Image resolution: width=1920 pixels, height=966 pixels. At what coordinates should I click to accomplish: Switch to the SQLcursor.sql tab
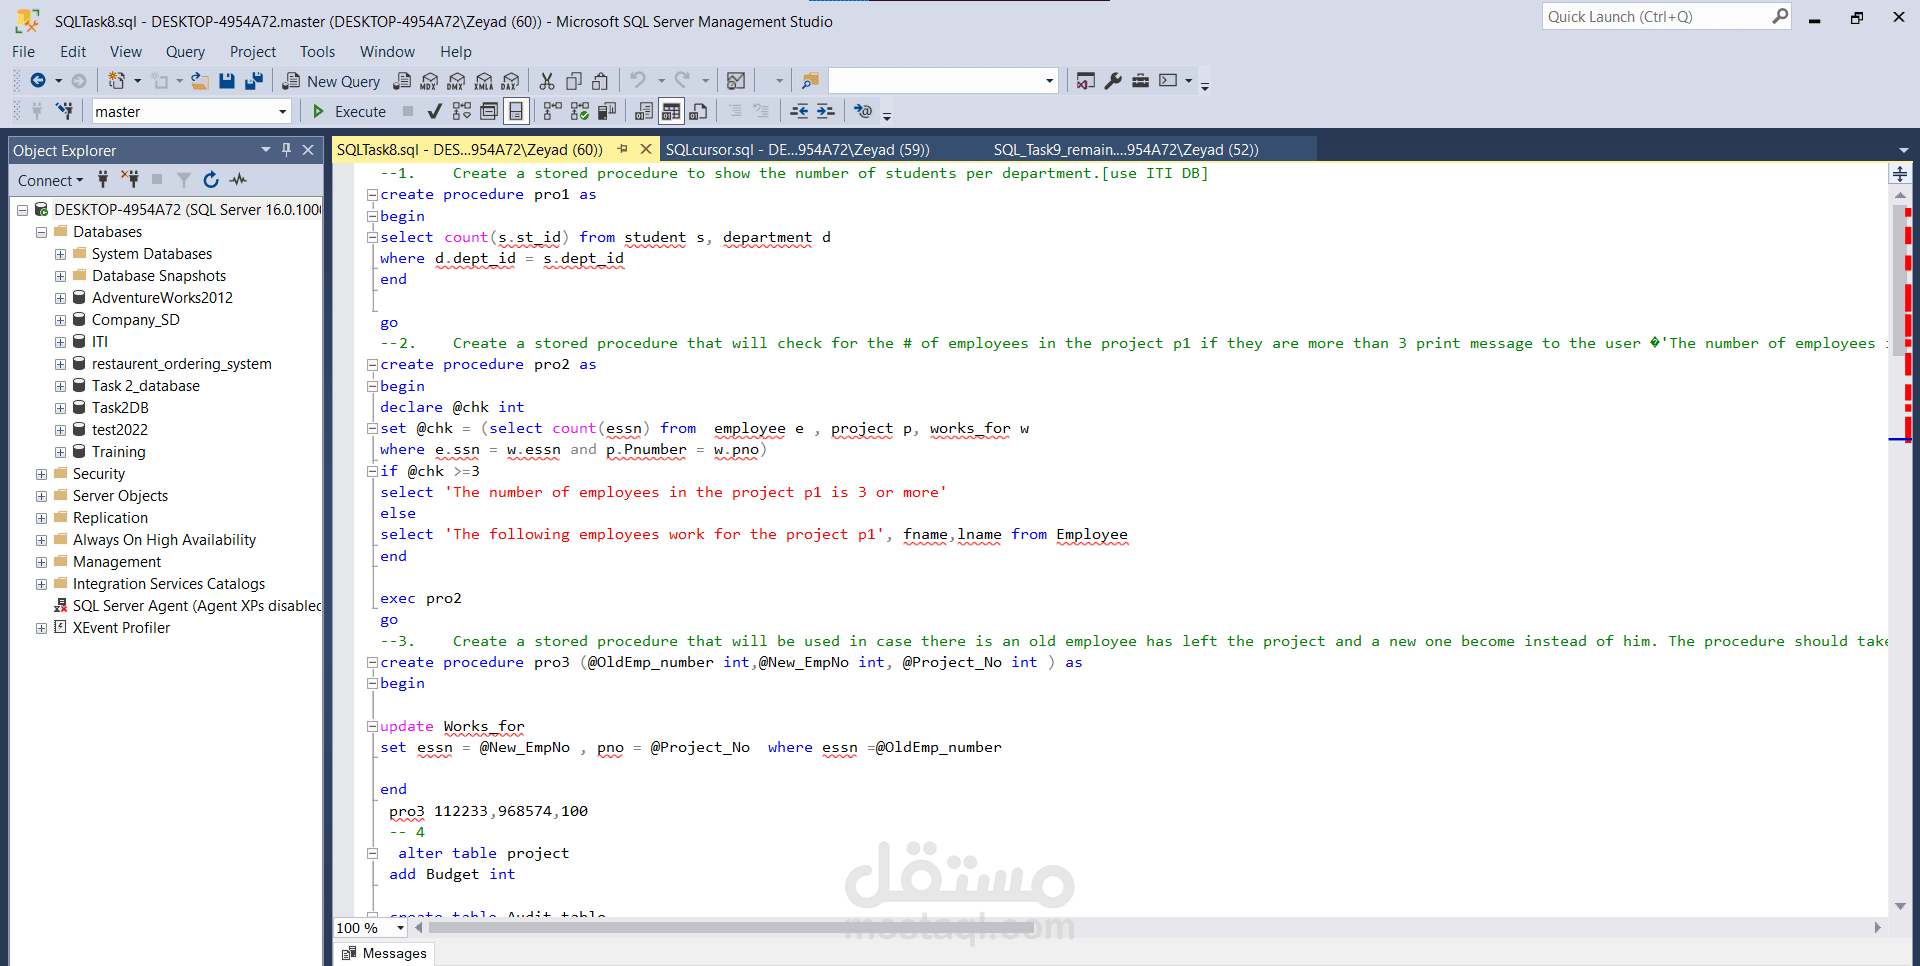(795, 149)
